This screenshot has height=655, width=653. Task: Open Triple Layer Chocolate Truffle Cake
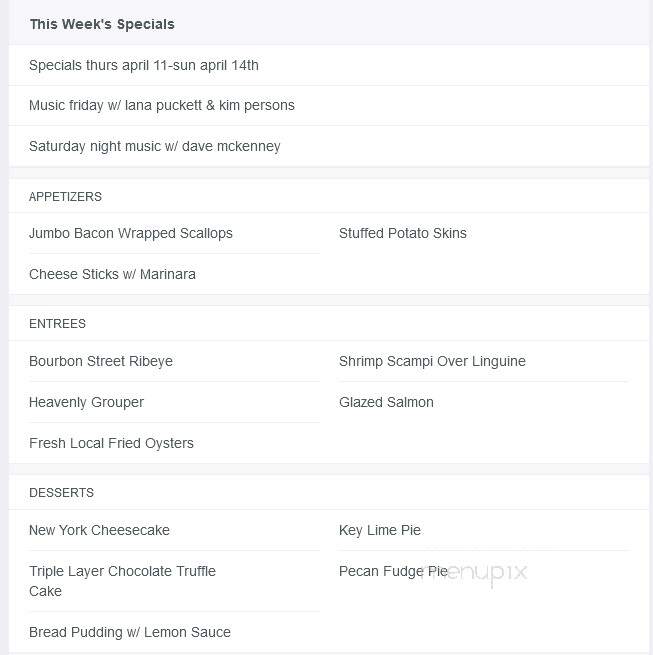click(122, 581)
